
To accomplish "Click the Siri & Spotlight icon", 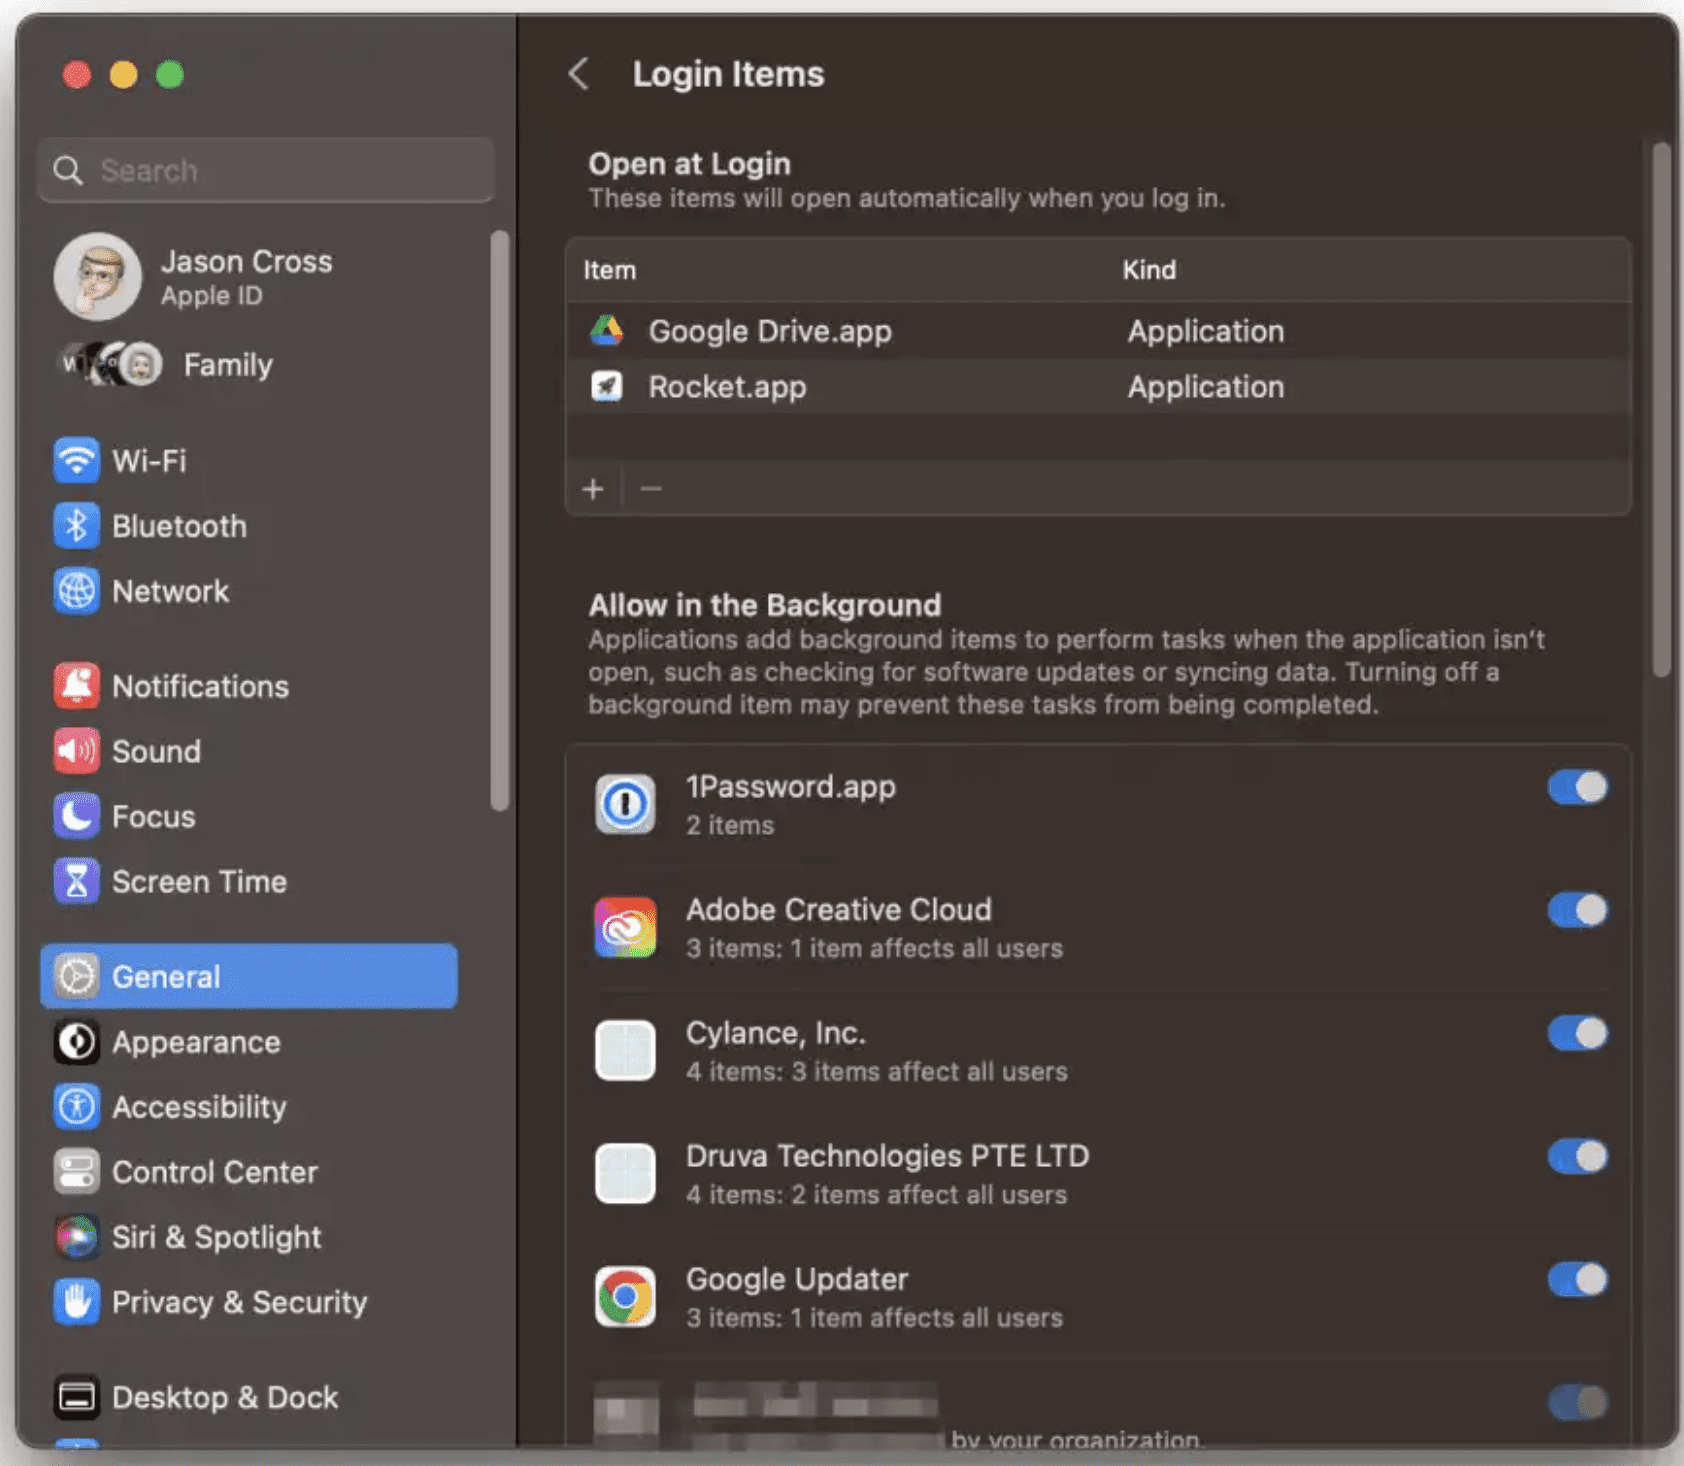I will [x=76, y=1237].
